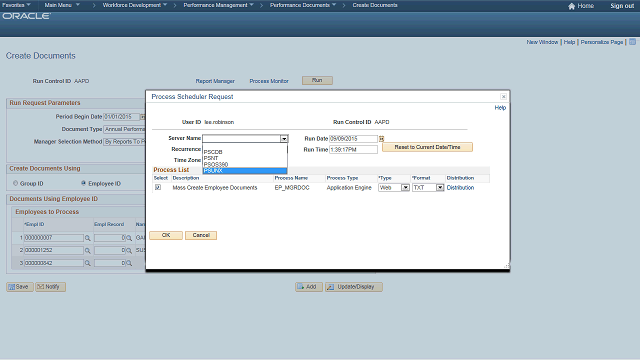Open Personalize Page link
The height and width of the screenshot is (360, 640).
[602, 42]
